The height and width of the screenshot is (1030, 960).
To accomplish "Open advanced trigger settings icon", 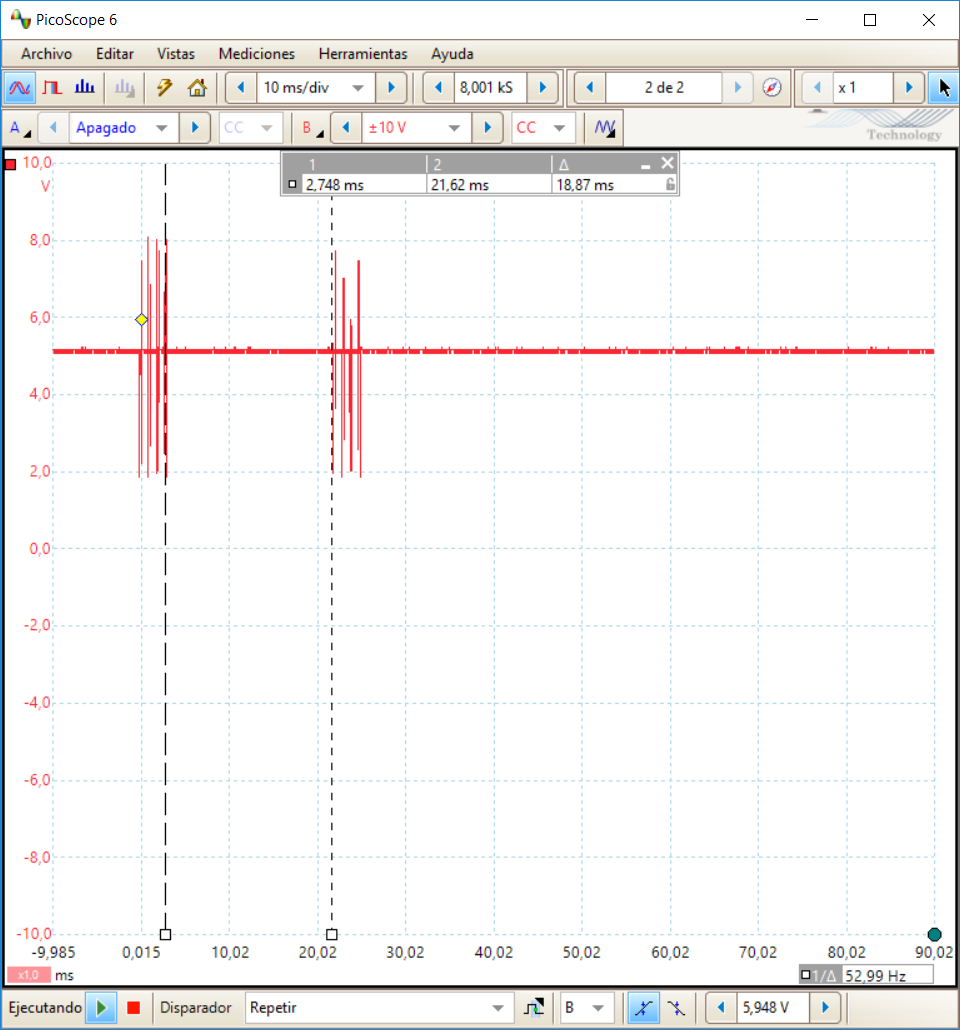I will click(x=534, y=1007).
